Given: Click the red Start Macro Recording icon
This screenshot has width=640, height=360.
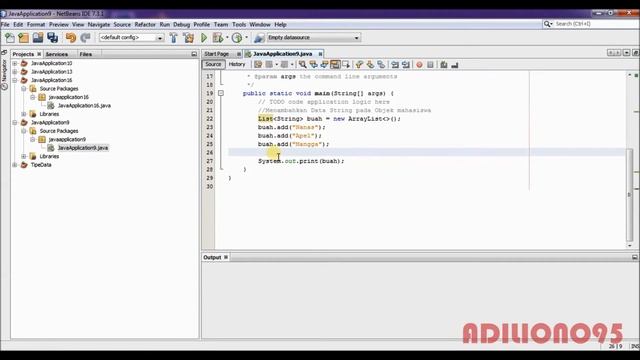Looking at the screenshot, I should [419, 64].
